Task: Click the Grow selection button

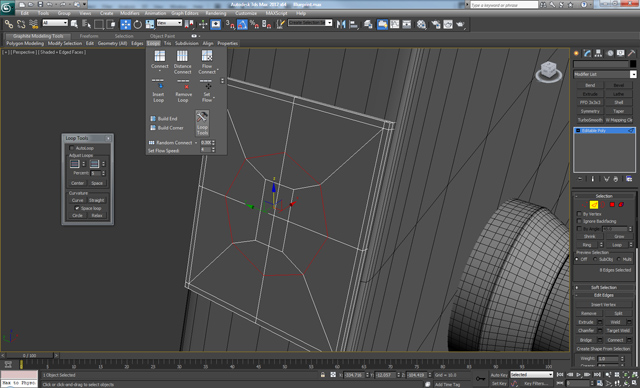Action: click(619, 237)
